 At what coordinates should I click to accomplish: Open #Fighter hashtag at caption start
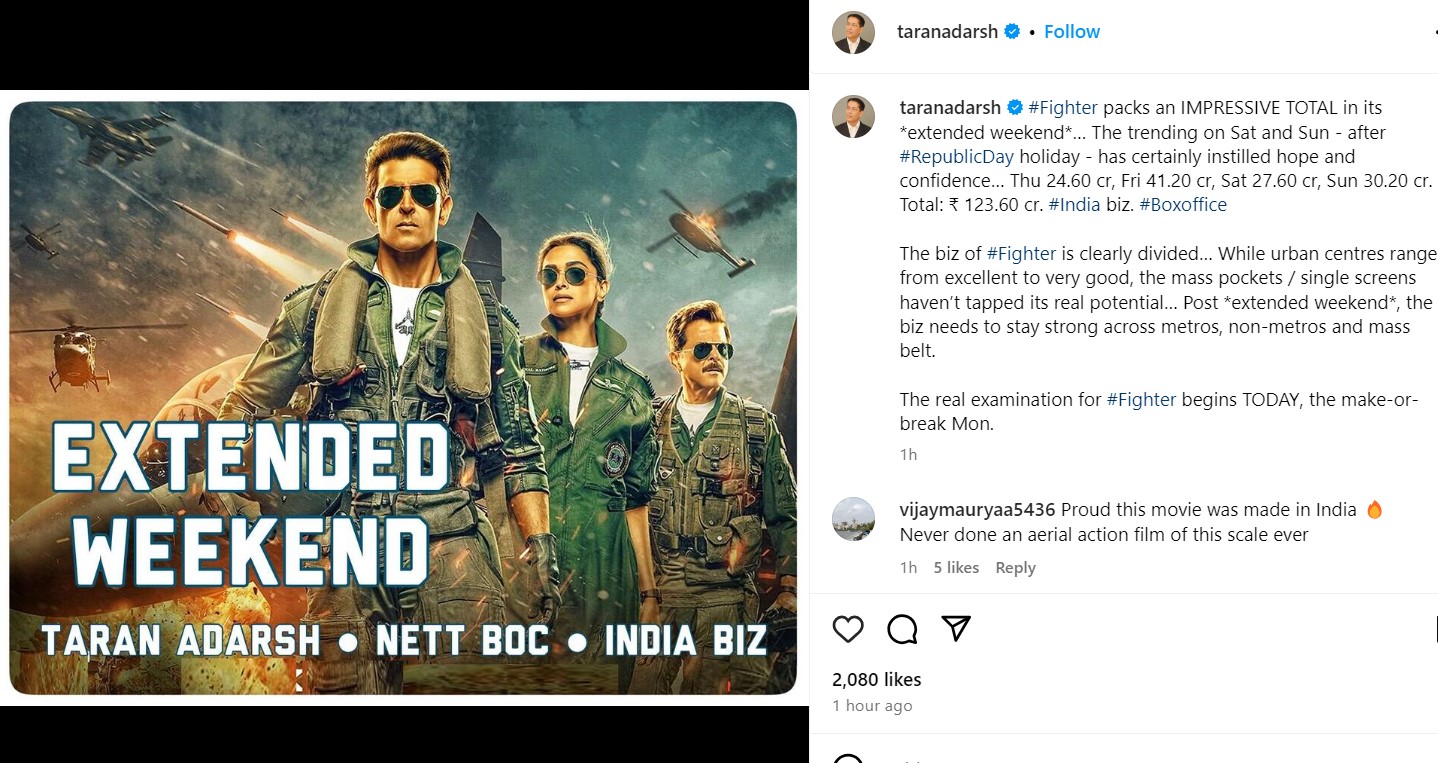pos(1062,108)
